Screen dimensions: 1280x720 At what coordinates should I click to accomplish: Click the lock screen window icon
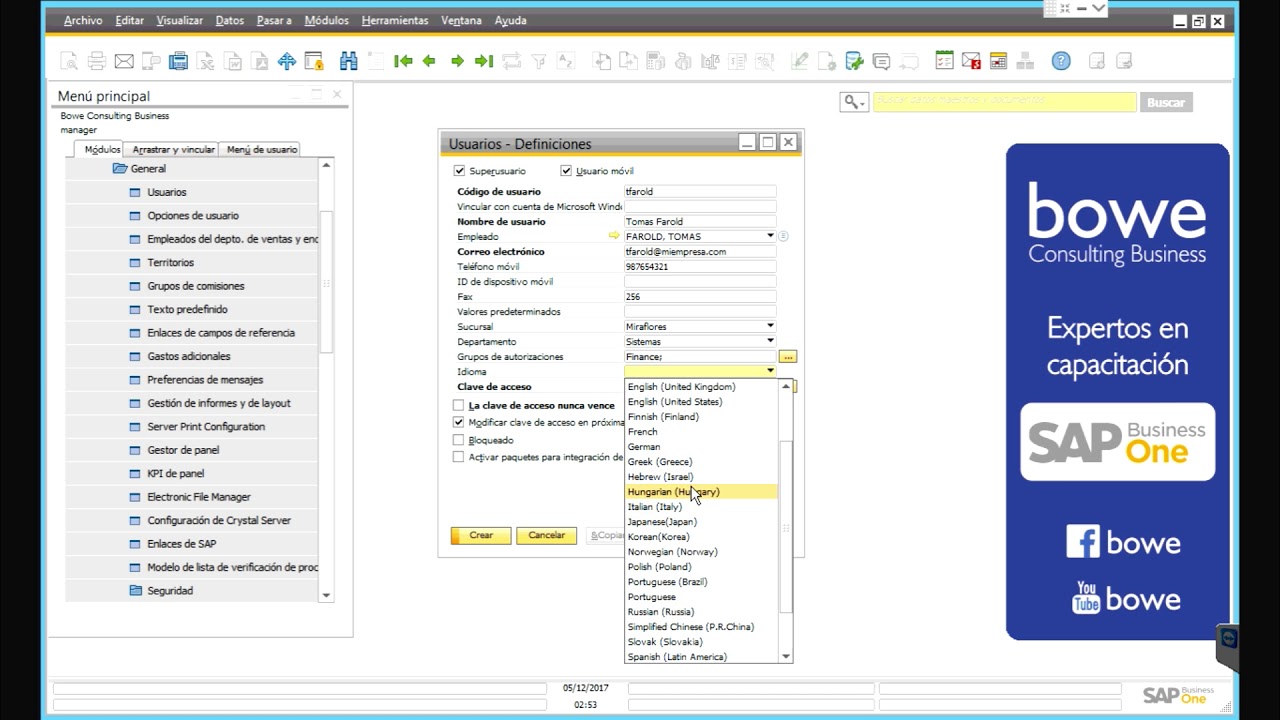coord(314,61)
